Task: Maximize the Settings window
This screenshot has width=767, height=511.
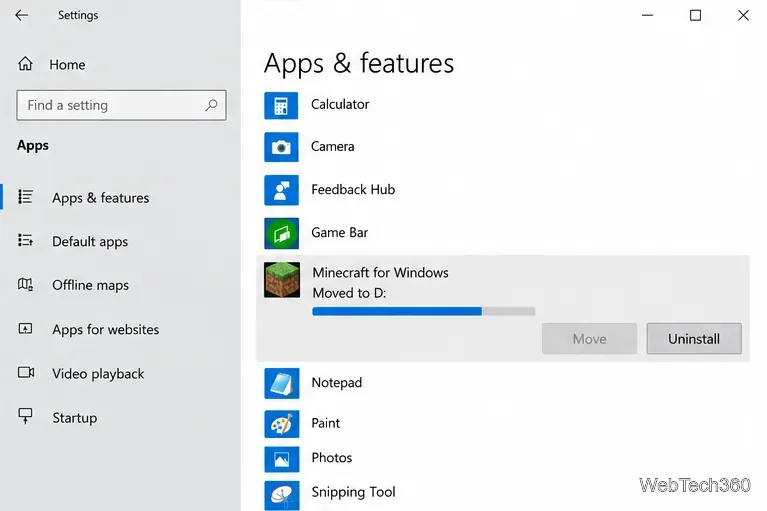Action: click(x=695, y=15)
